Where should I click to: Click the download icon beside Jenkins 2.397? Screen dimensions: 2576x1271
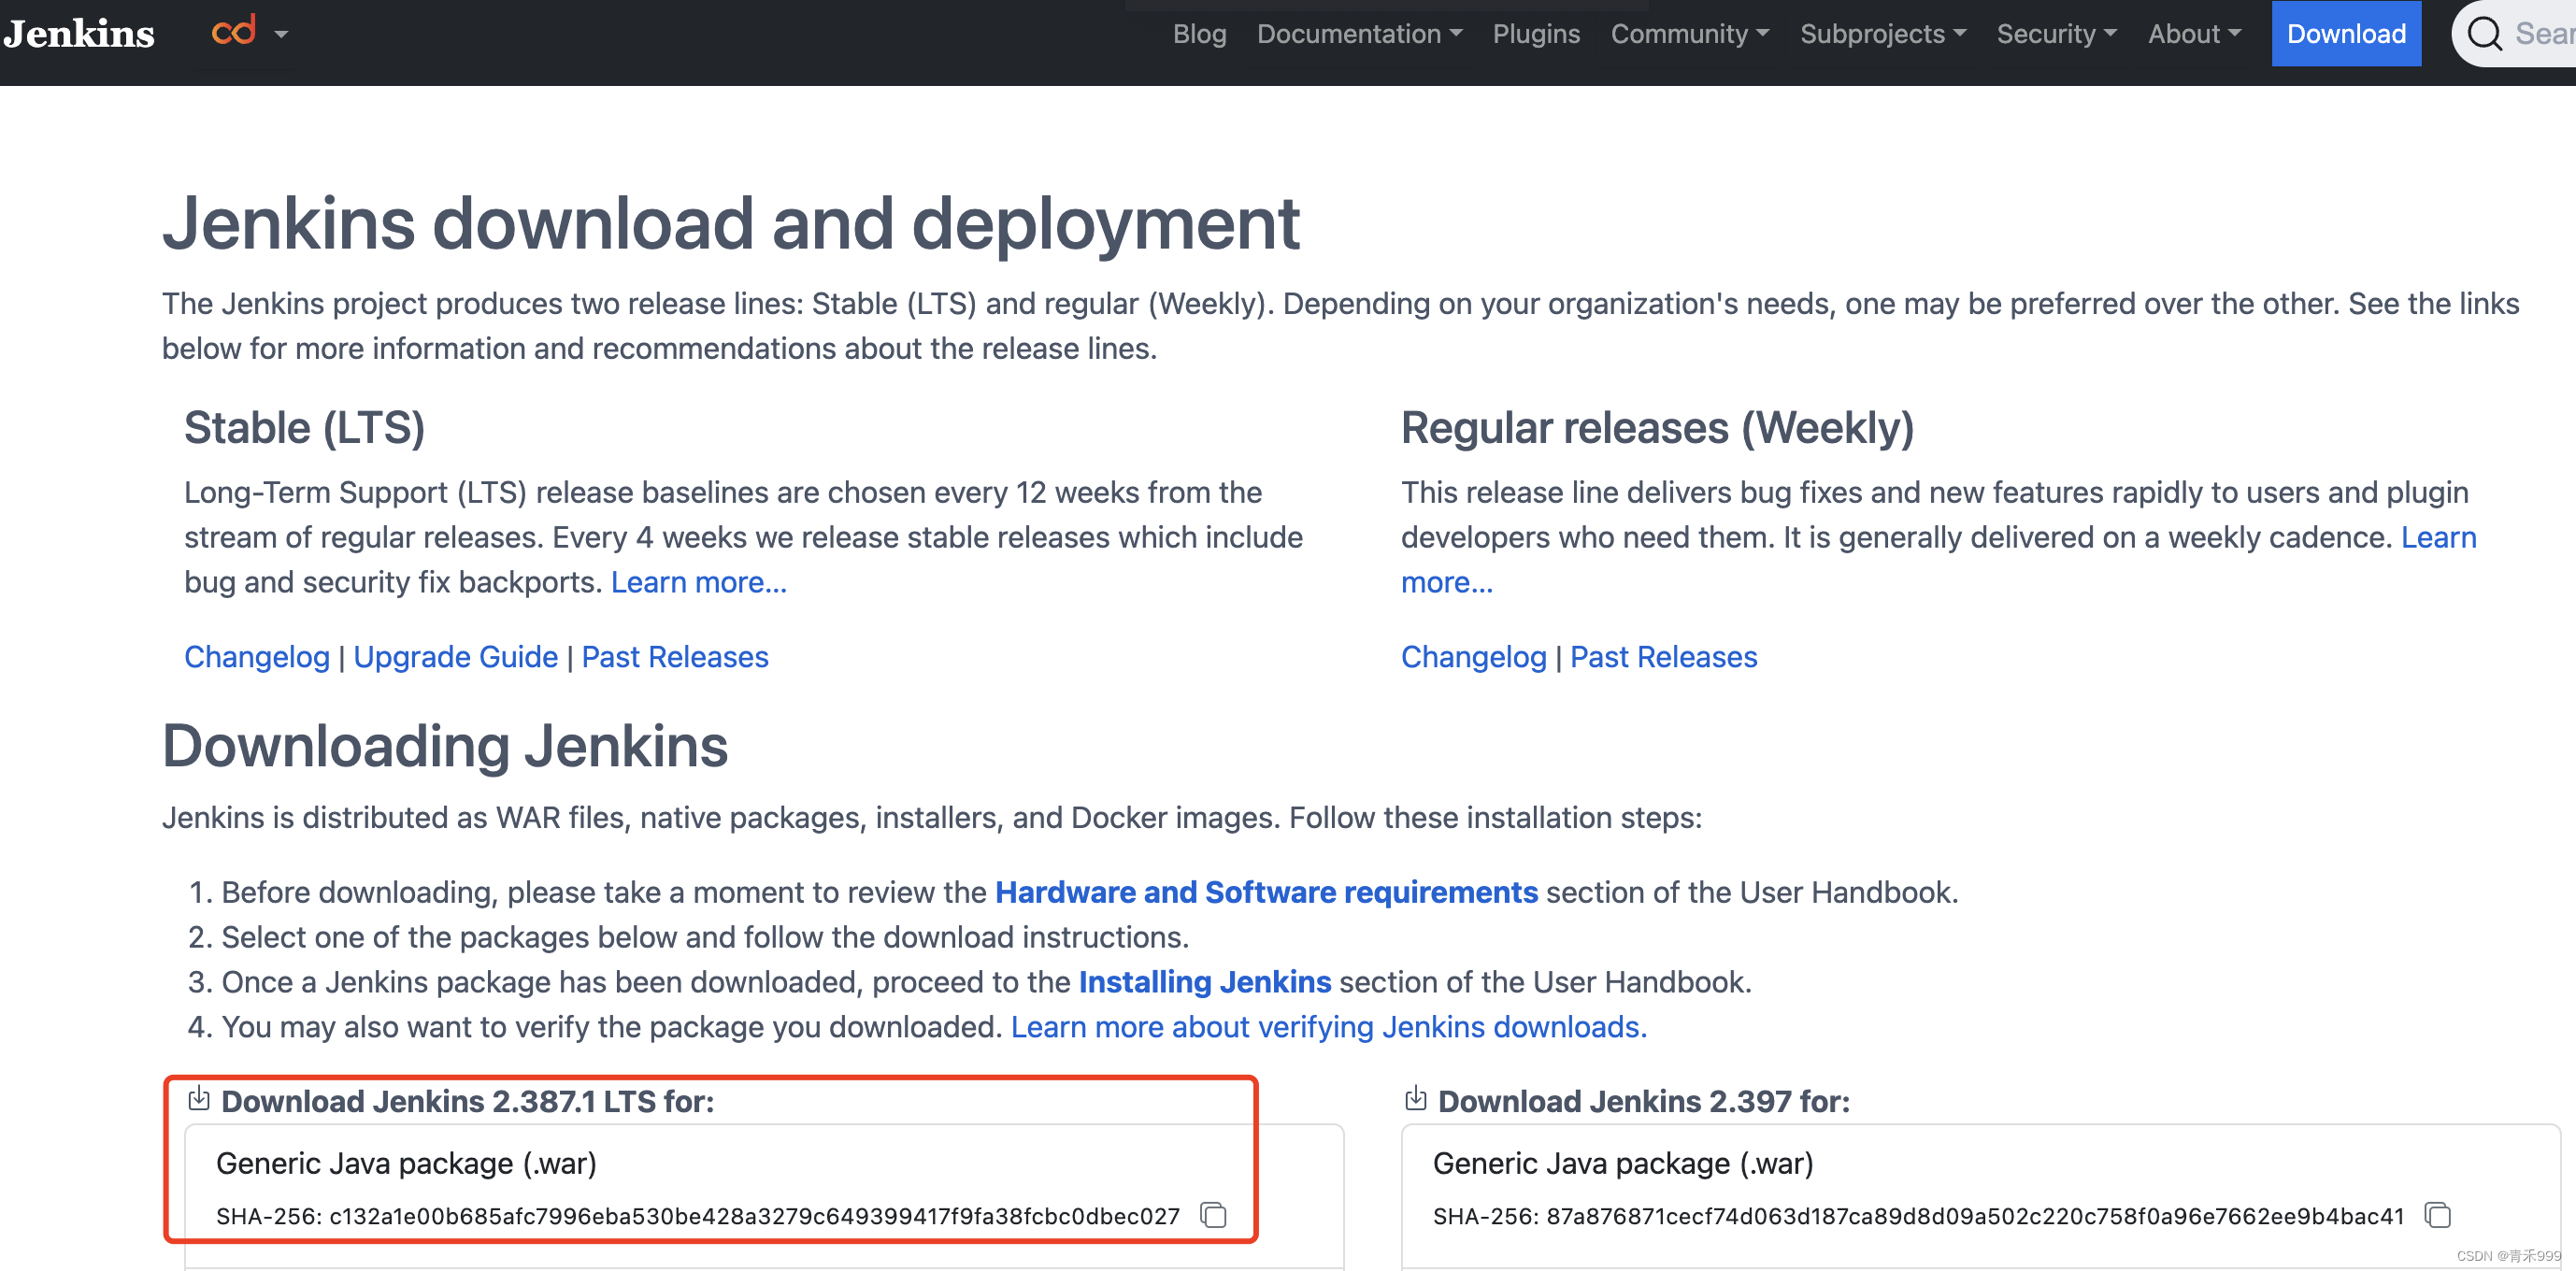[1415, 1099]
